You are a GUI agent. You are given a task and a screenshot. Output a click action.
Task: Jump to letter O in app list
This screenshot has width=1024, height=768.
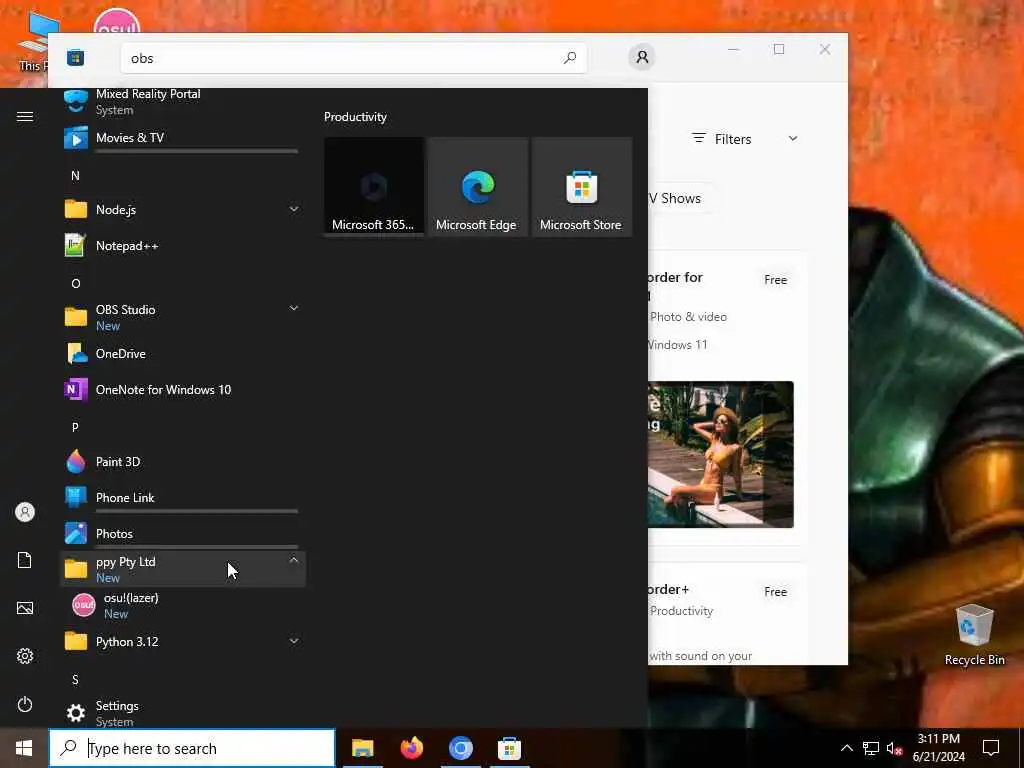coord(76,283)
